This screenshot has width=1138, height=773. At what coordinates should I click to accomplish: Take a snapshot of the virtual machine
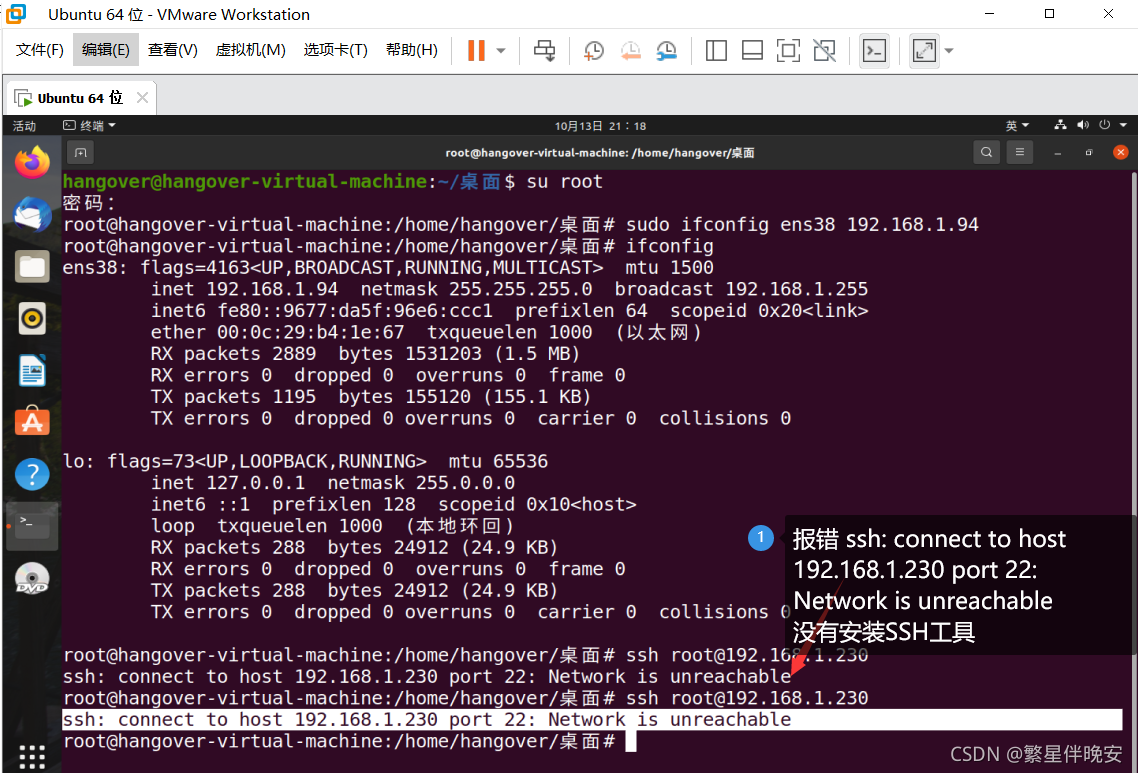point(593,51)
